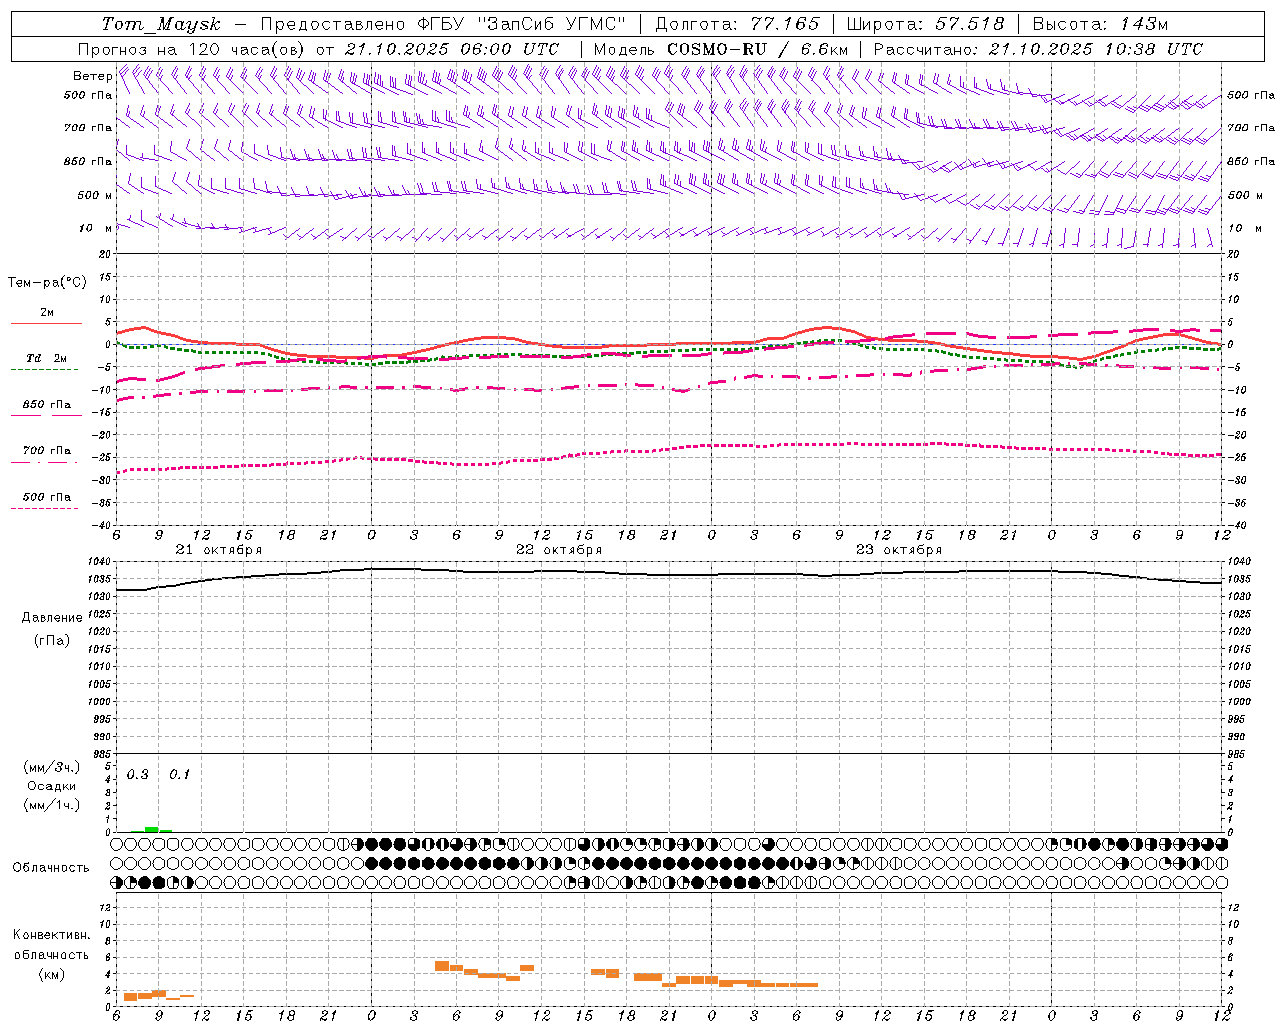Click the (гПа) pressure unit label
The image size is (1280, 1024).
[x=52, y=640]
